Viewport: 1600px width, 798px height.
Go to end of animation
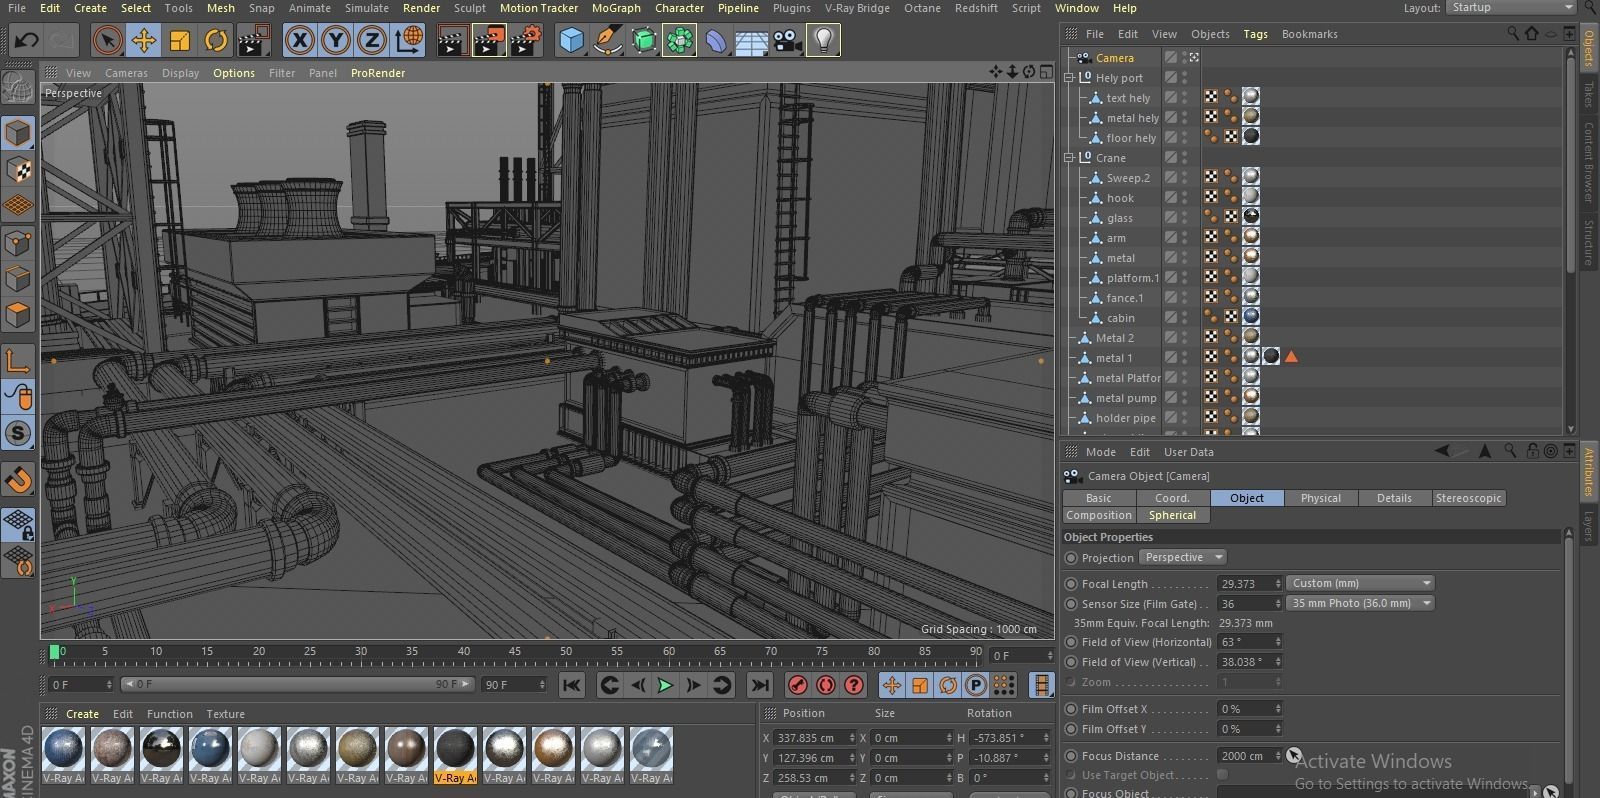(760, 685)
